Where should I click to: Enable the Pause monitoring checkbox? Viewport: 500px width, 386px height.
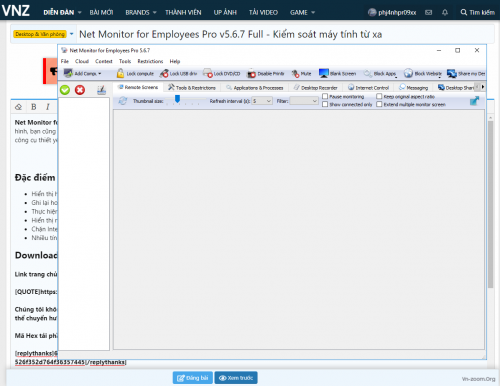click(325, 96)
